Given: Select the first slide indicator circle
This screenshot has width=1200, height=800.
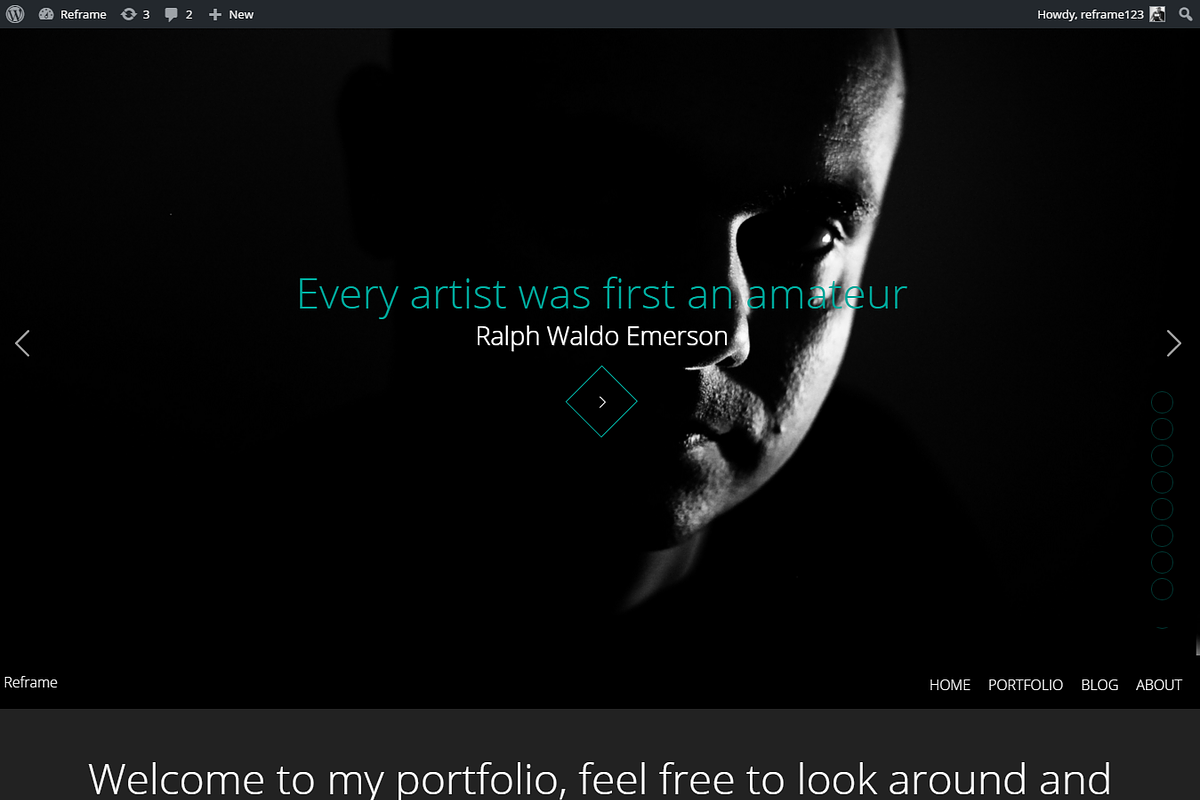Looking at the screenshot, I should (1162, 402).
